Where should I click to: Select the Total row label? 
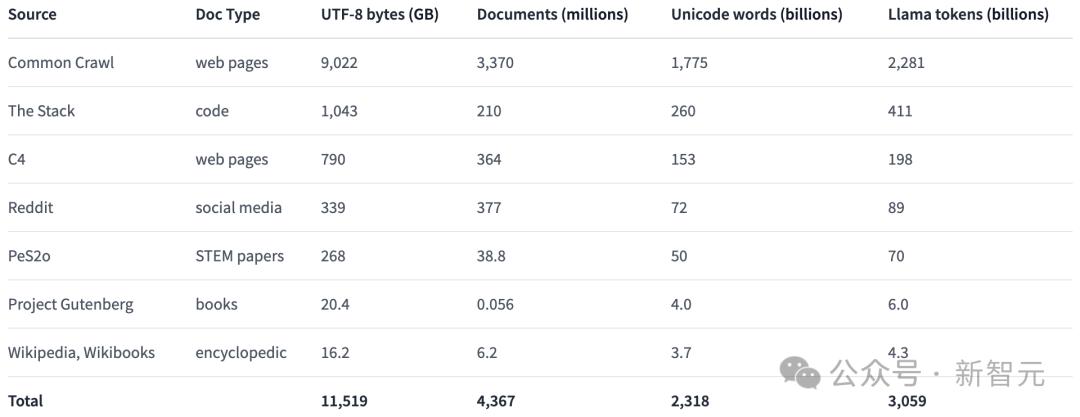tap(26, 400)
